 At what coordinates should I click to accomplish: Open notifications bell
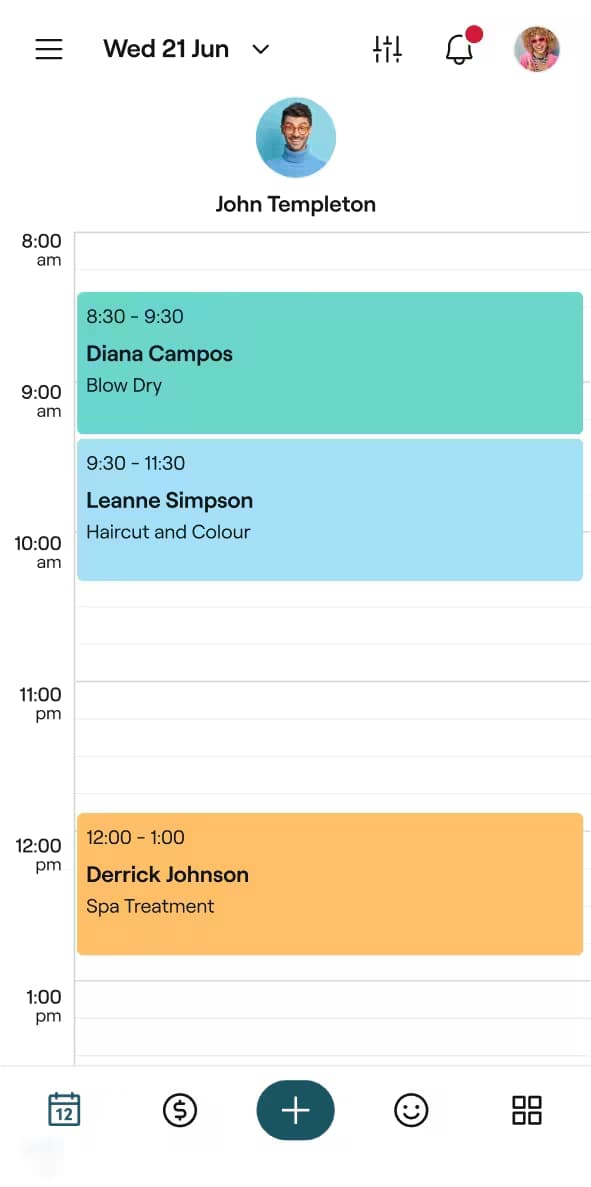coord(459,49)
